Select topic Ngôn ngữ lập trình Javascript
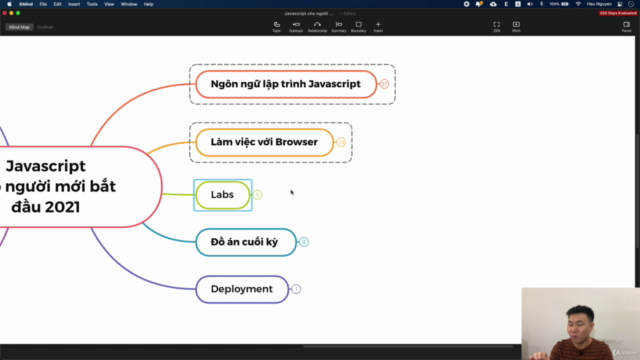This screenshot has width=640, height=360. point(286,84)
